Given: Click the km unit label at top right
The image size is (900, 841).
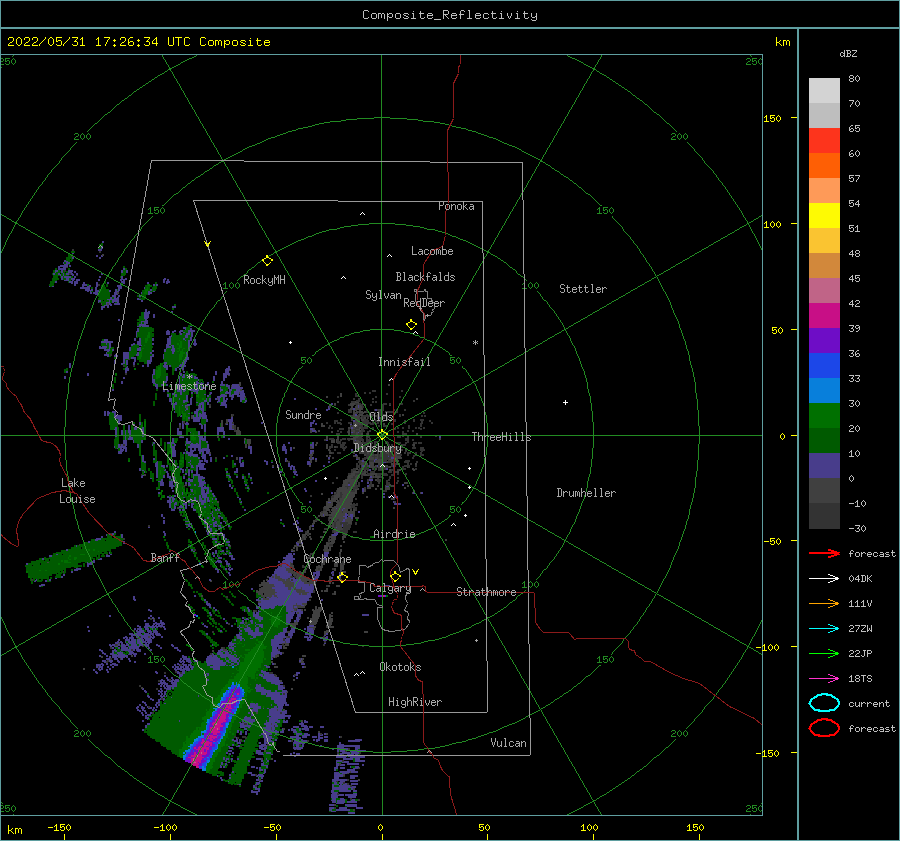Looking at the screenshot, I should coord(783,42).
